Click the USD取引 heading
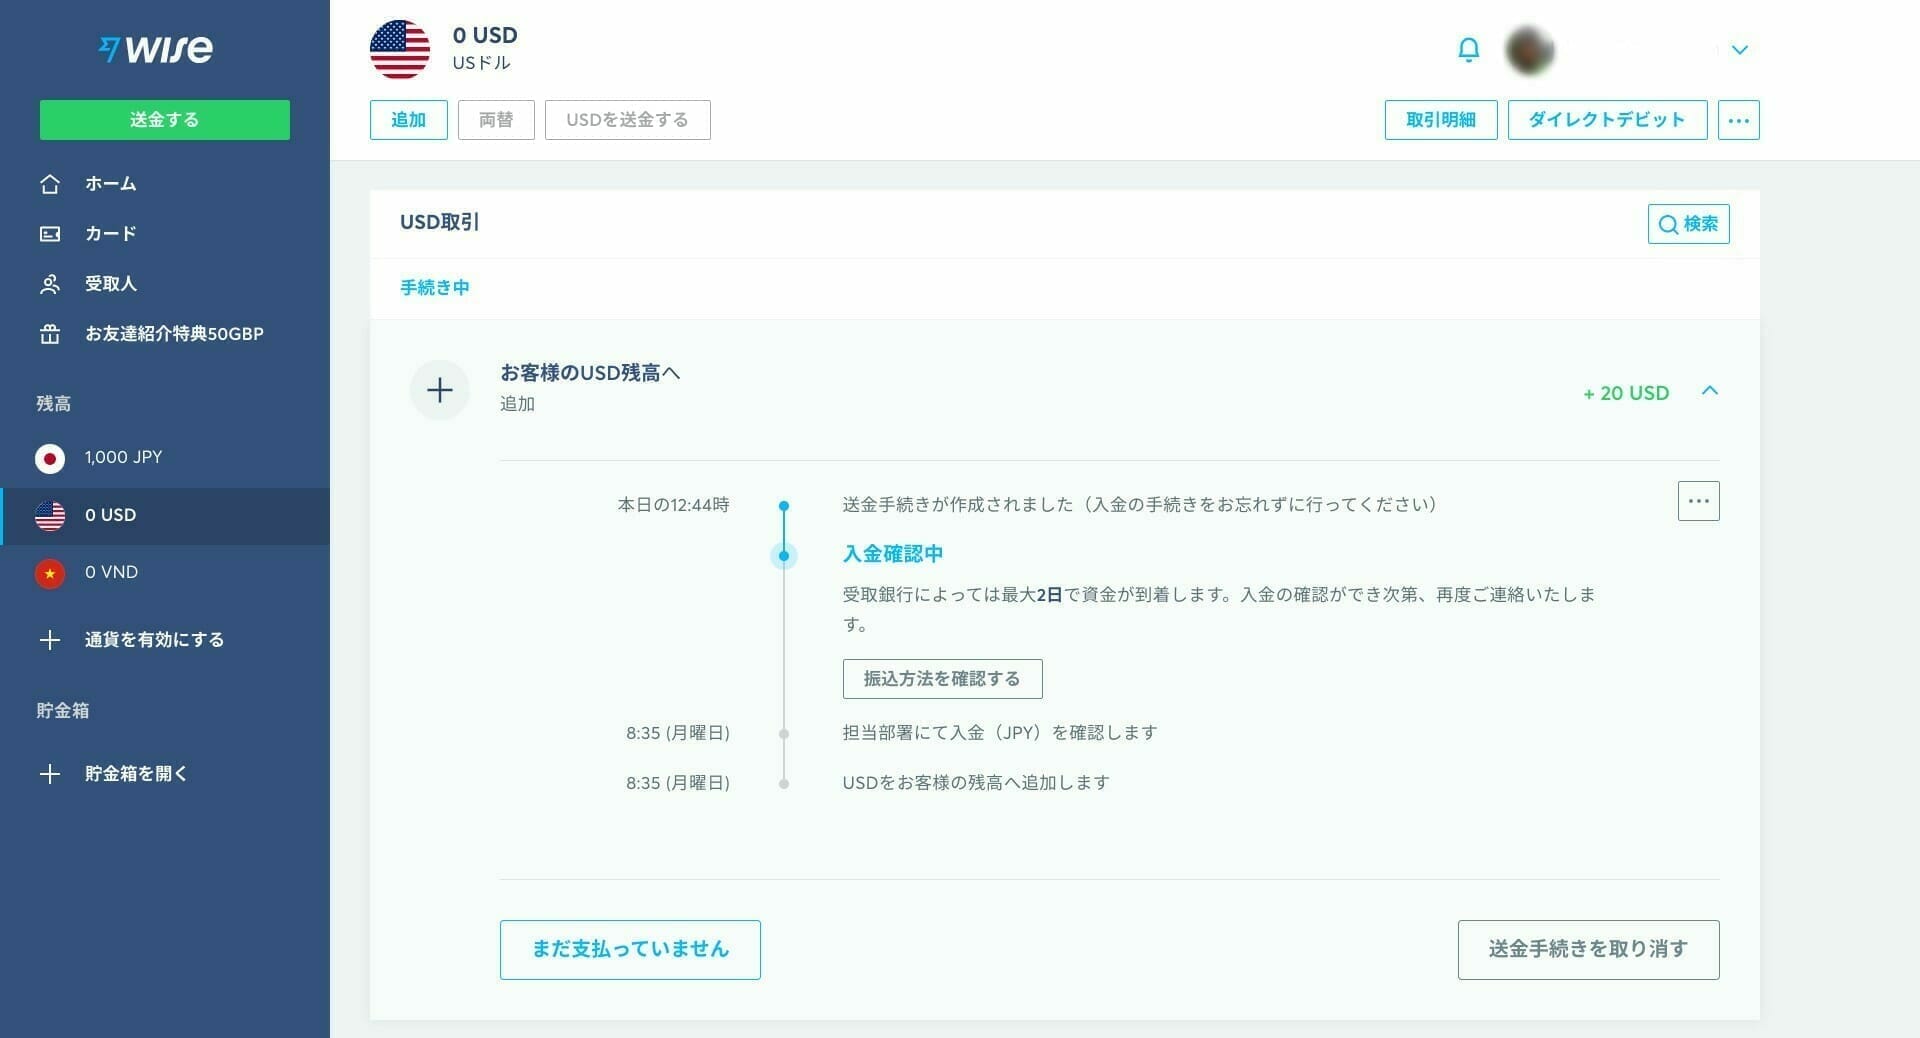Screen dimensions: 1920x1038 coord(440,222)
